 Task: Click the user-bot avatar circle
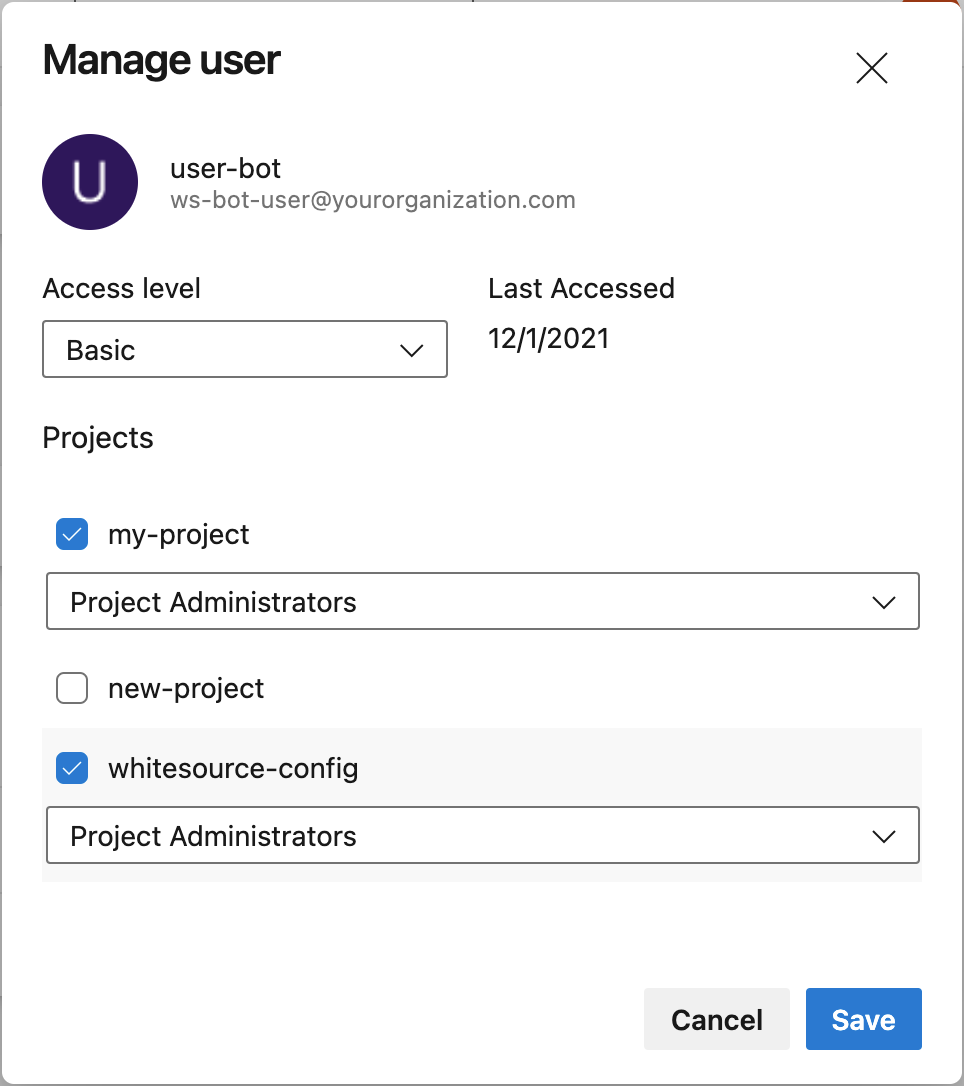click(x=90, y=182)
